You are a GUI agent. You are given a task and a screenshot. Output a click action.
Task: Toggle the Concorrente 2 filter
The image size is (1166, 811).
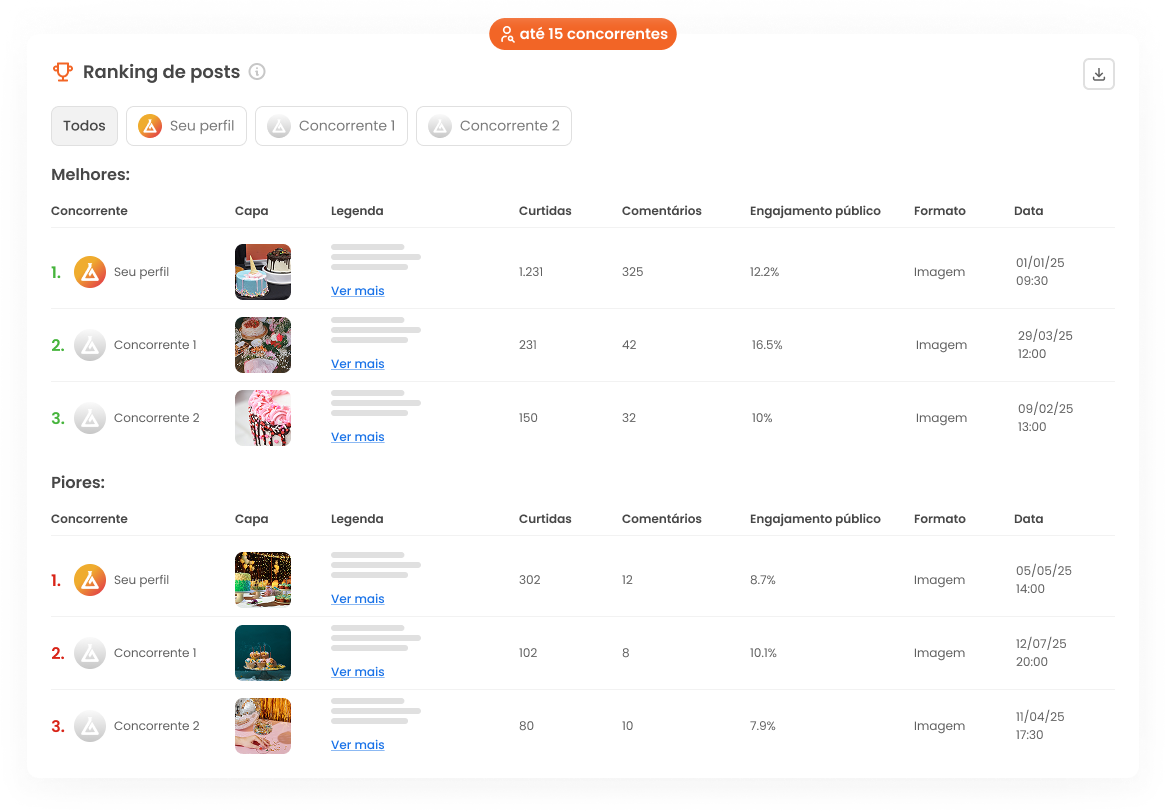(493, 126)
